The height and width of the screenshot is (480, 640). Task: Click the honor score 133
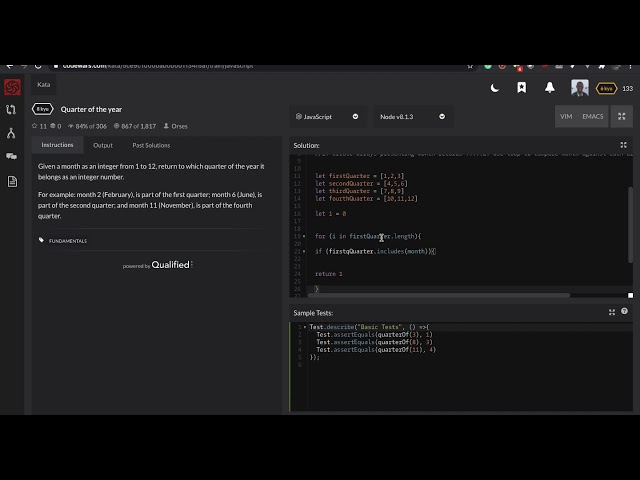tap(627, 89)
